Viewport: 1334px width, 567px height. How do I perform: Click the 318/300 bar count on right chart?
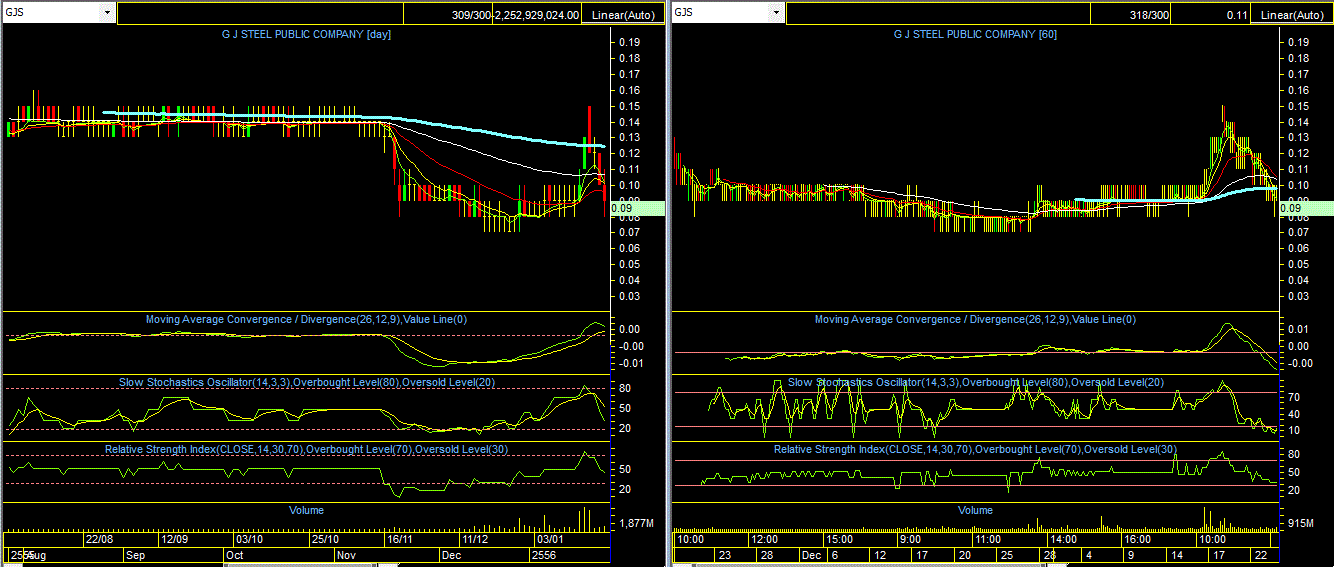click(x=1147, y=15)
